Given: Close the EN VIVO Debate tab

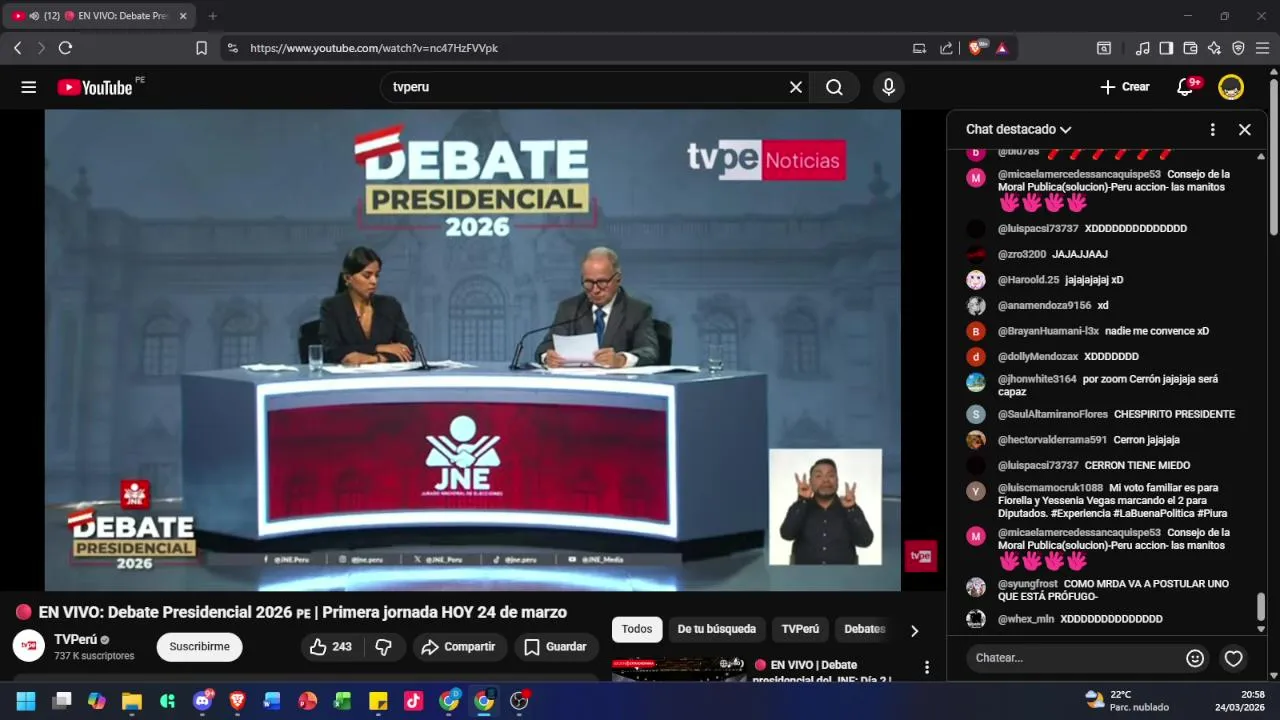Looking at the screenshot, I should pyautogui.click(x=182, y=16).
